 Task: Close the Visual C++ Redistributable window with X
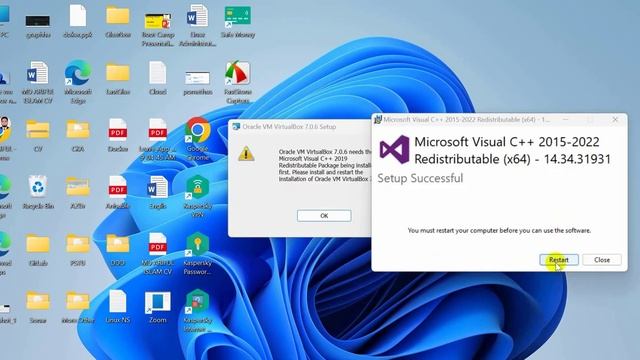615,120
